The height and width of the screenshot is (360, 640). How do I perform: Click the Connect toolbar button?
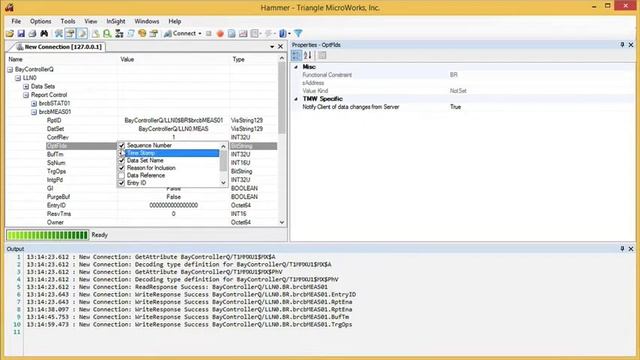[x=180, y=33]
